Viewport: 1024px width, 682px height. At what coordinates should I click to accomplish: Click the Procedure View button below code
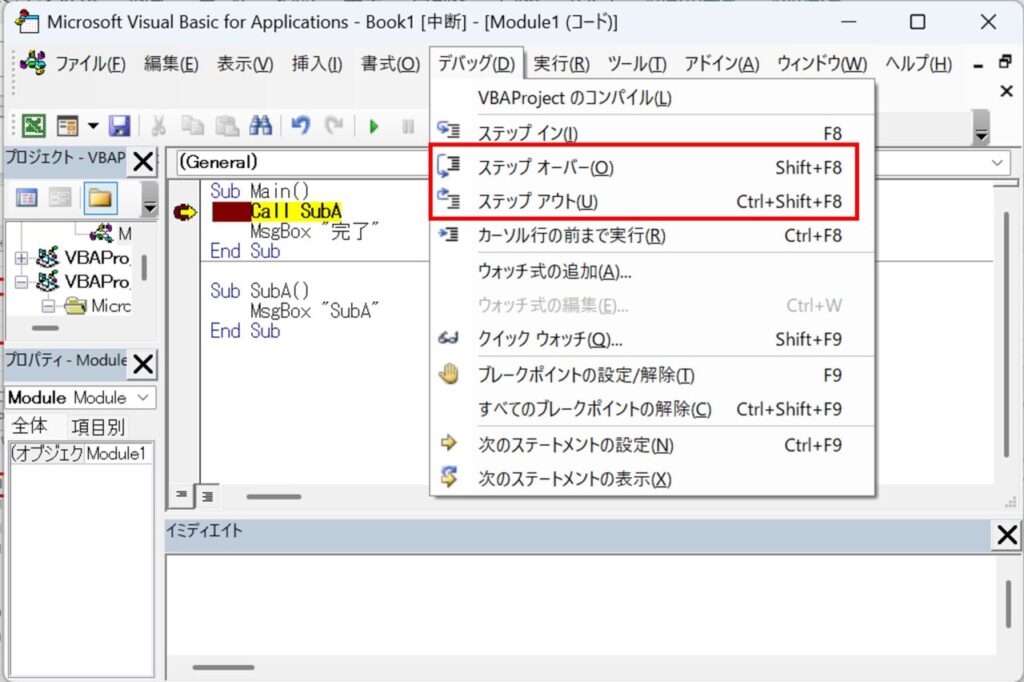pos(182,496)
